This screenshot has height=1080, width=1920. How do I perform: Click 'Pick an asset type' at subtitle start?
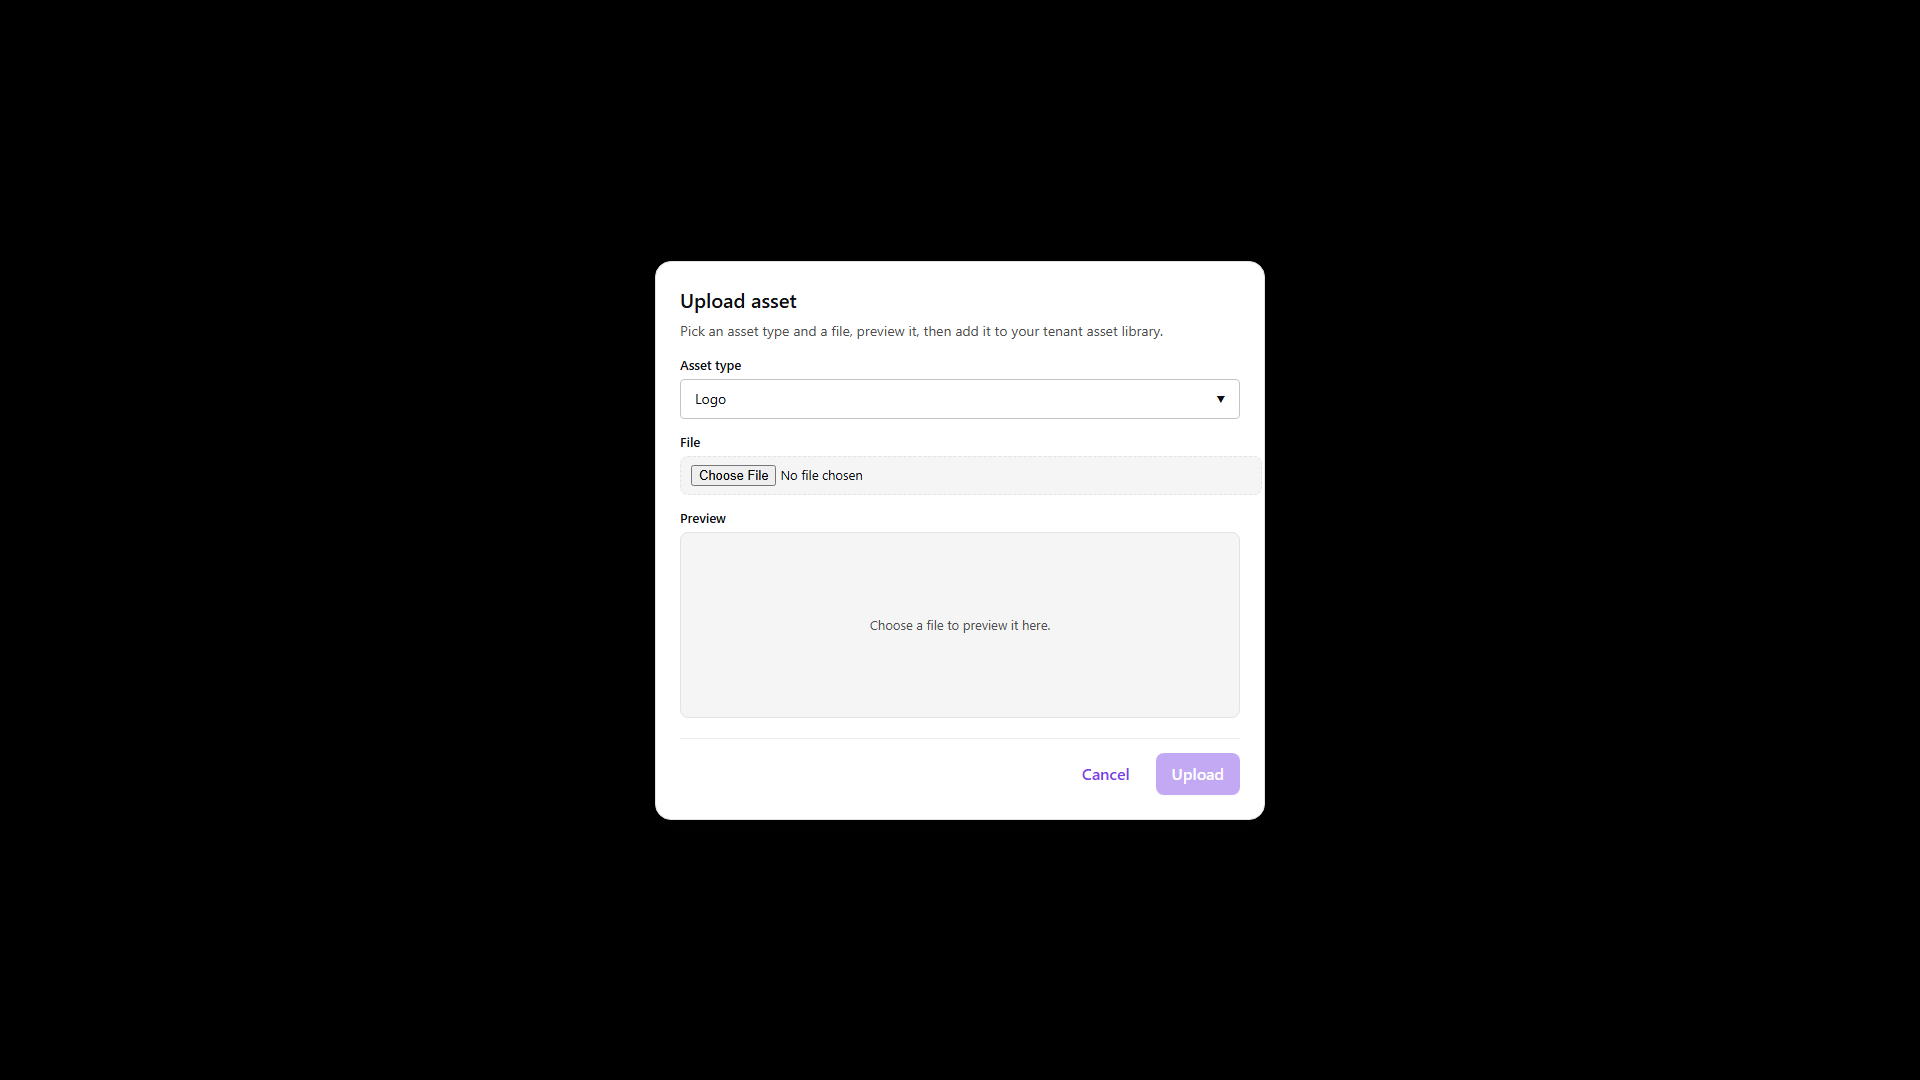(735, 331)
